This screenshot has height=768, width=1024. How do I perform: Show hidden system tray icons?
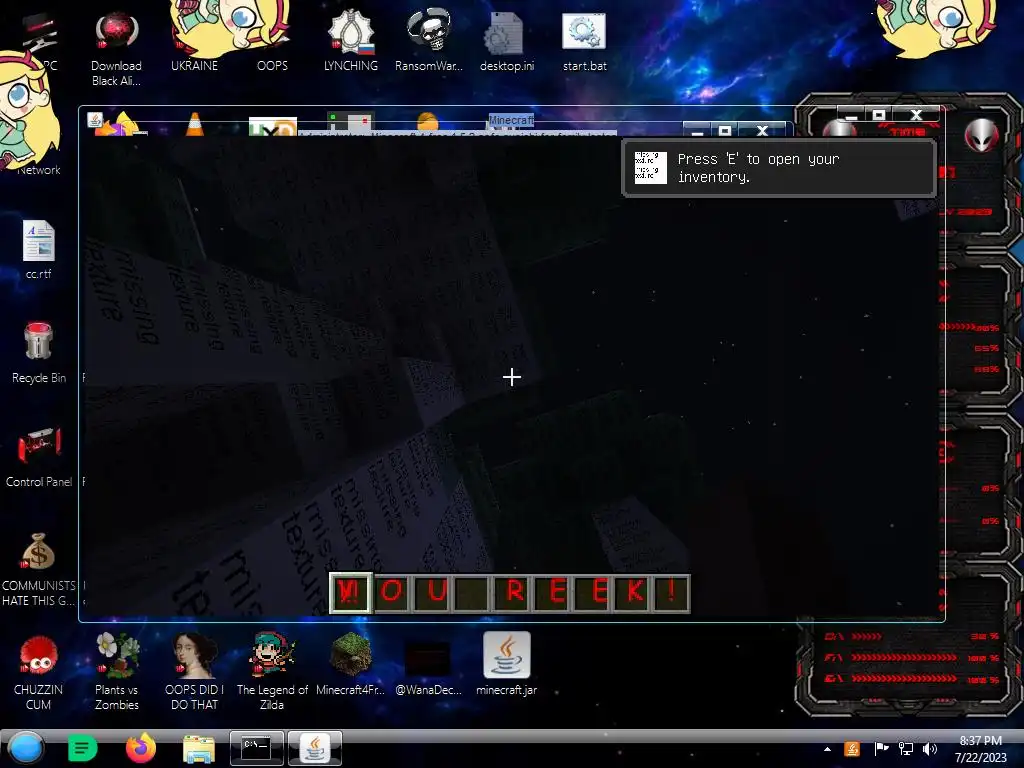pyautogui.click(x=827, y=749)
